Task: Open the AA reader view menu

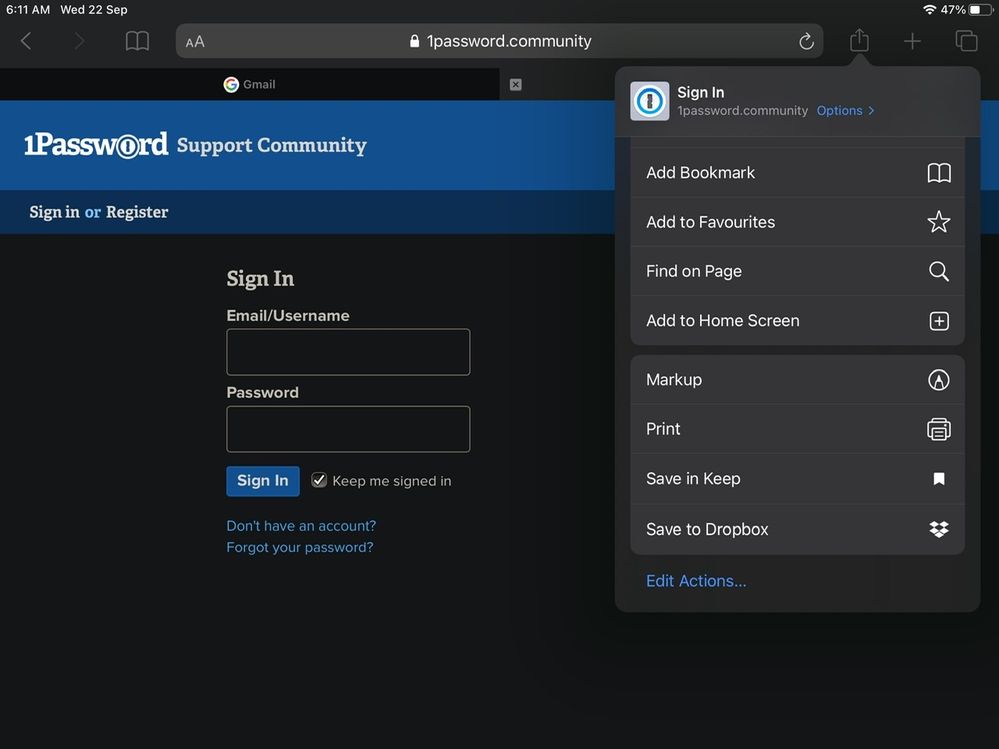Action: point(195,42)
